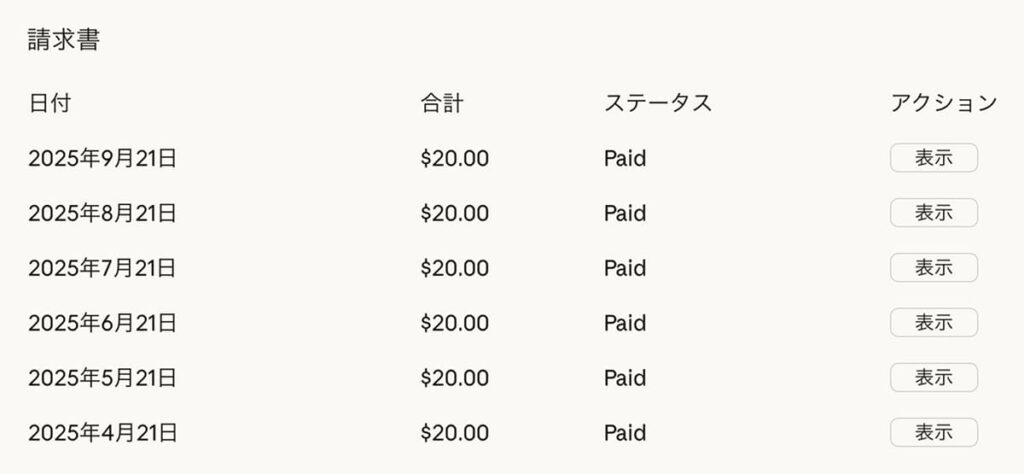Image resolution: width=1024 pixels, height=474 pixels.
Task: Click the $20.00 total for 2025年7月21日
Action: click(455, 268)
